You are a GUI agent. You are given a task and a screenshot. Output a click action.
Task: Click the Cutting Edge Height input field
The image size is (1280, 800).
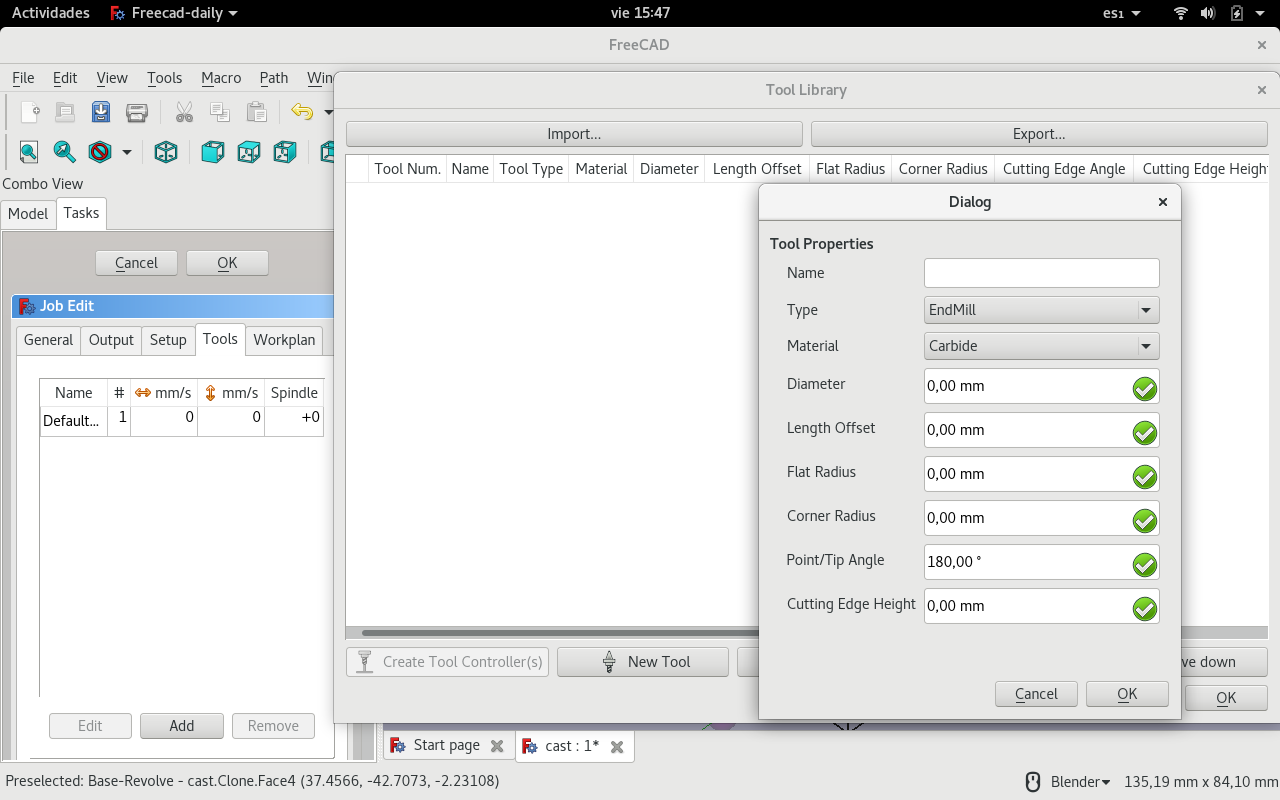1042,606
